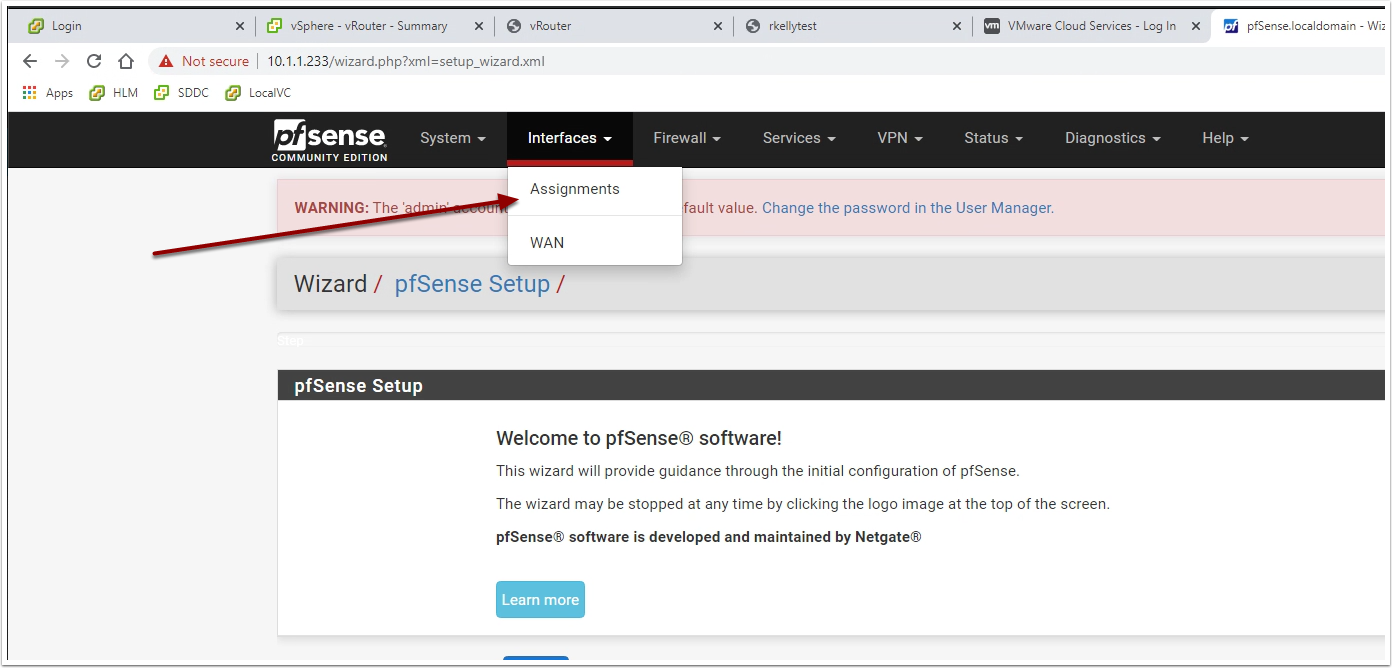Click the pfSense Community Edition logo

(330, 140)
